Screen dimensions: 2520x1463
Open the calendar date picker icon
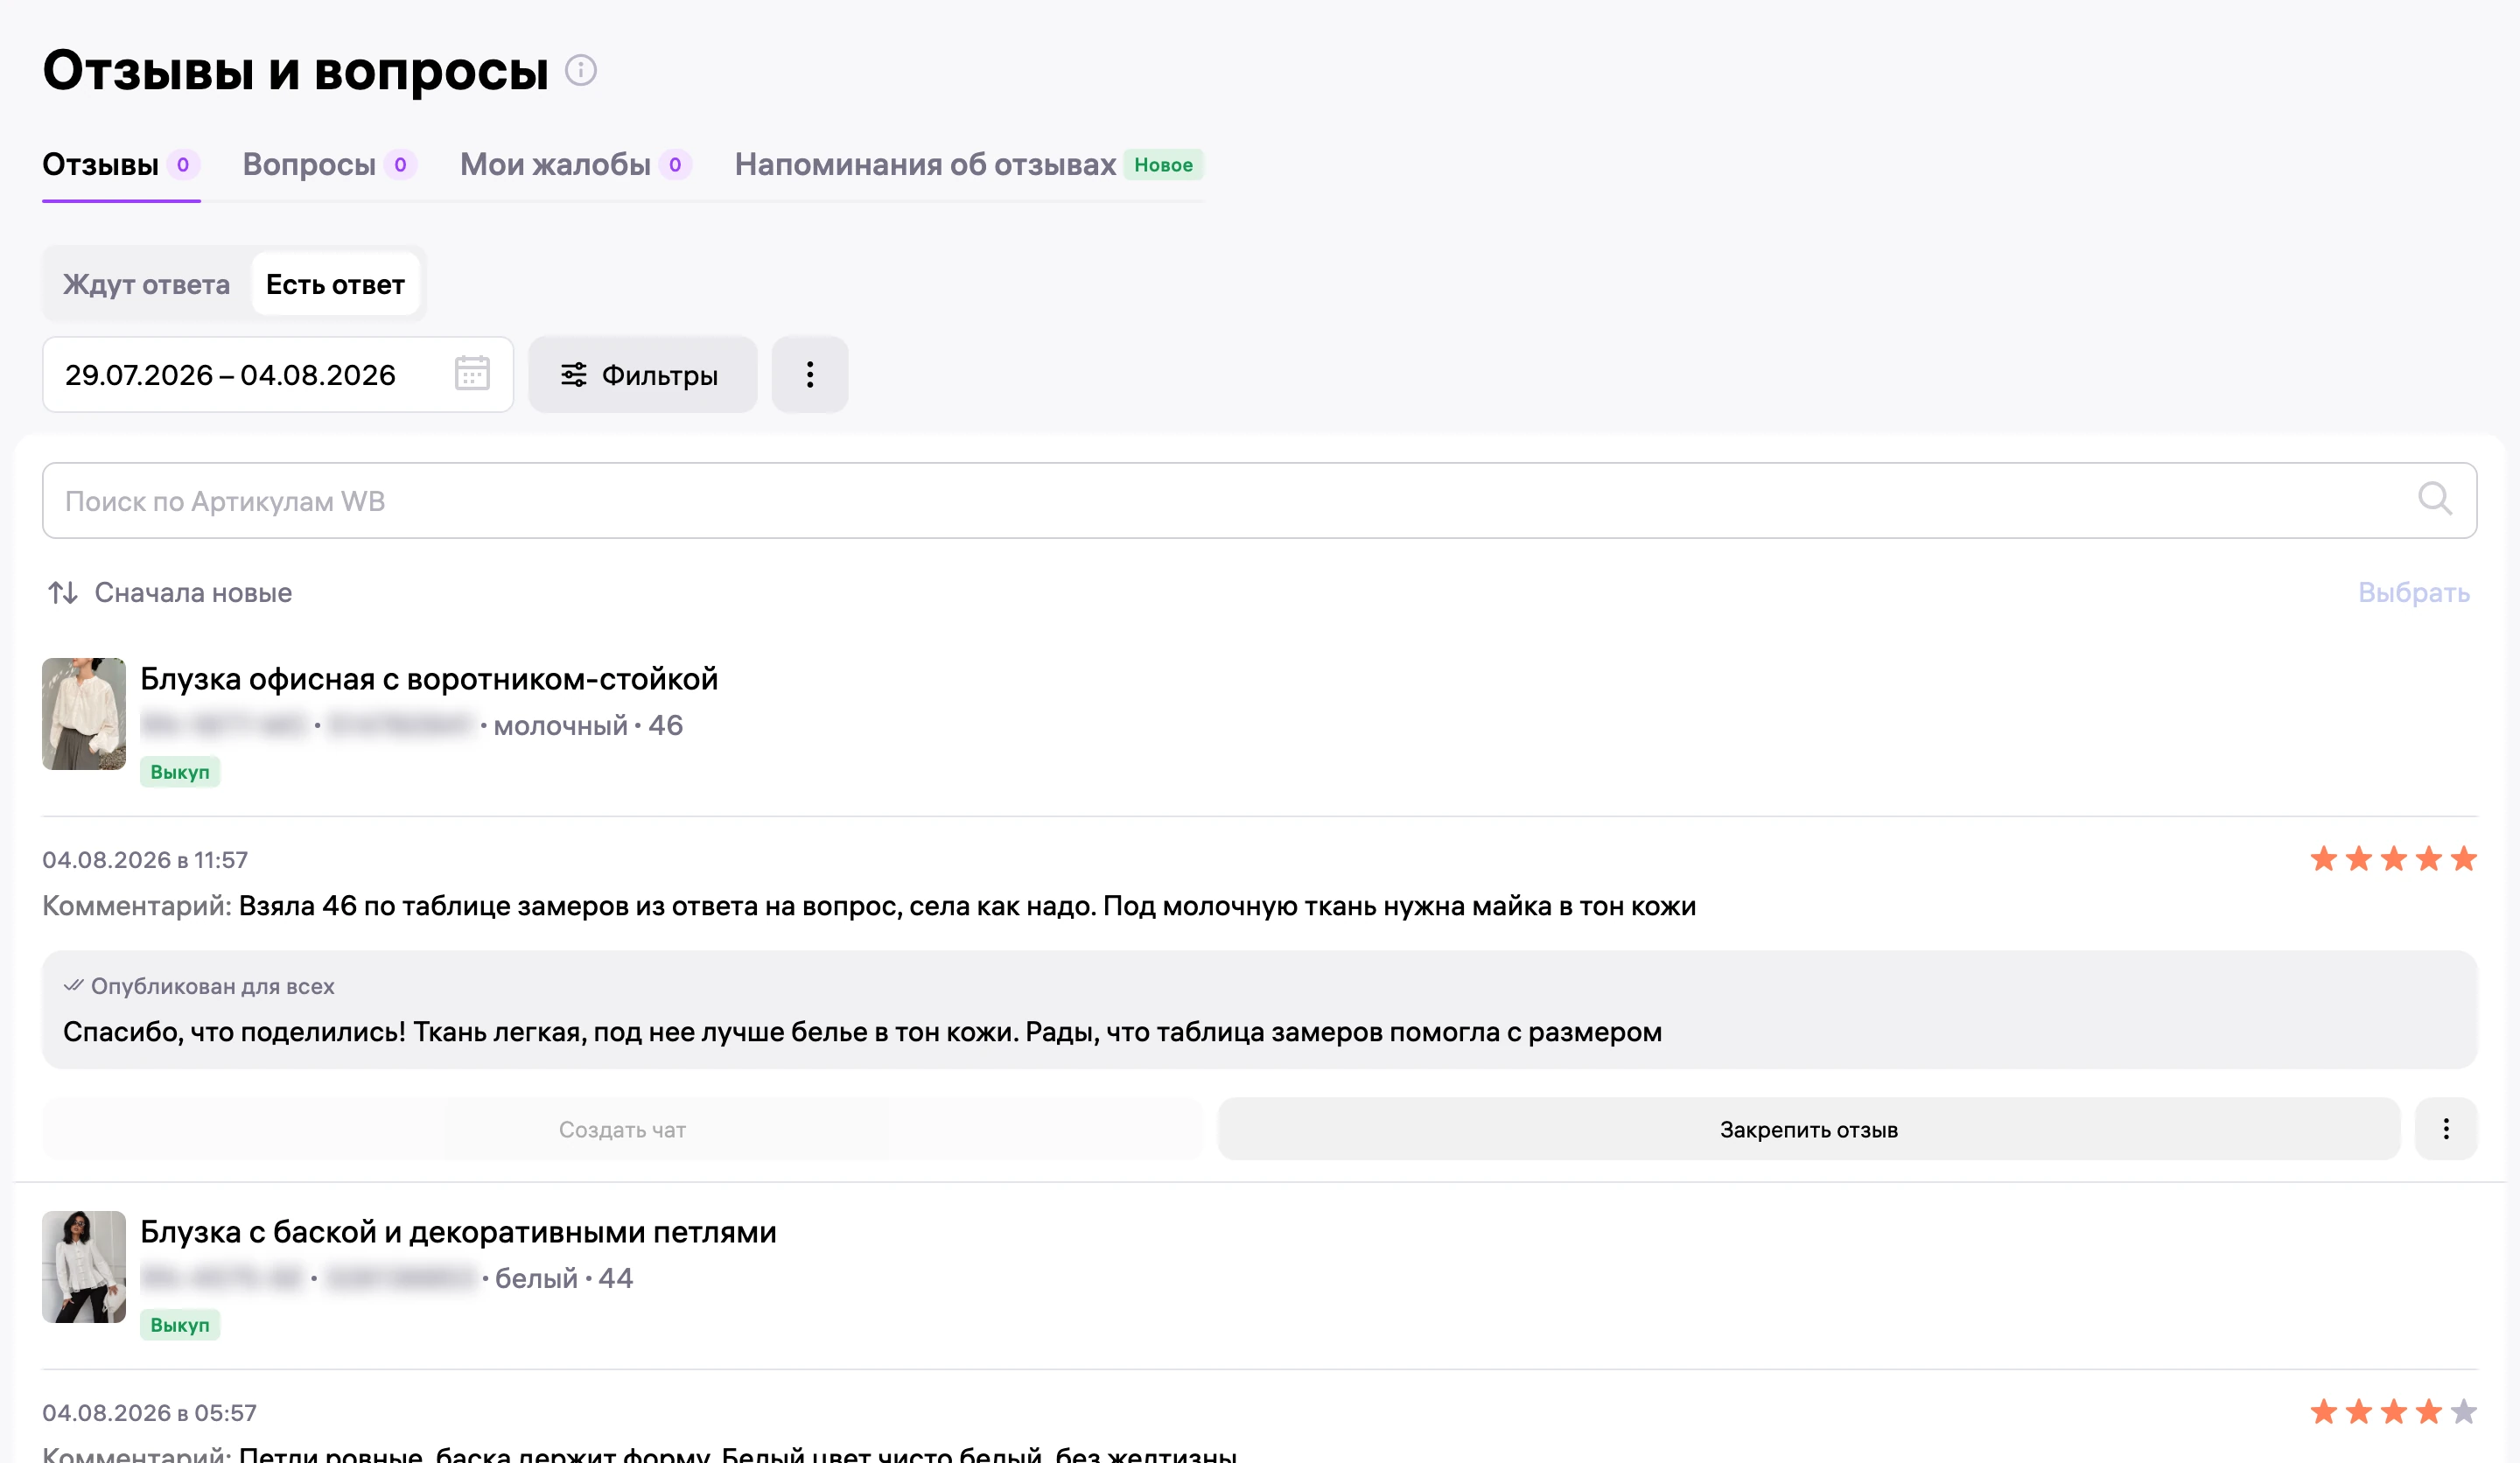[472, 374]
